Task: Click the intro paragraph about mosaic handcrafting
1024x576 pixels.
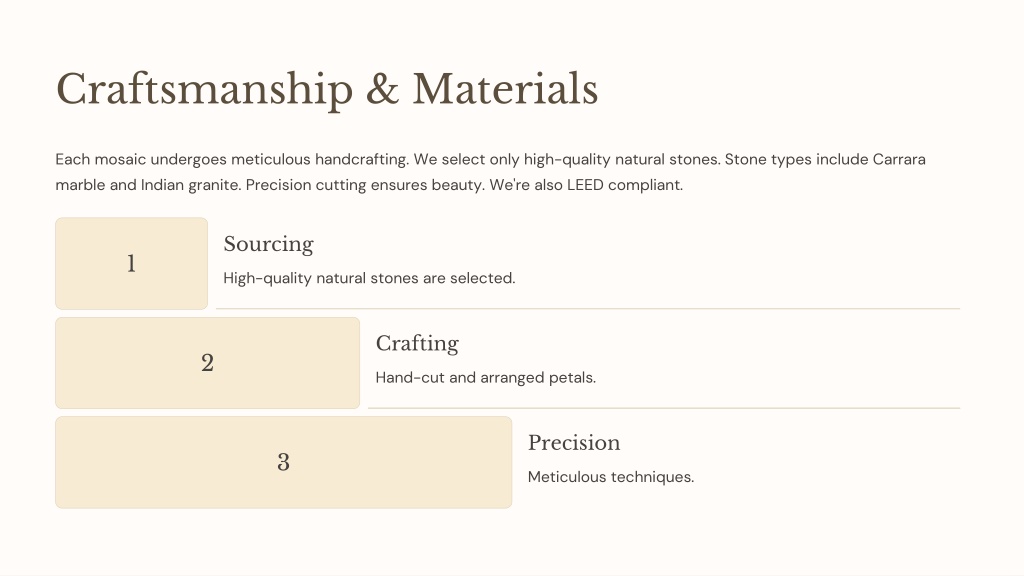Action: 490,172
